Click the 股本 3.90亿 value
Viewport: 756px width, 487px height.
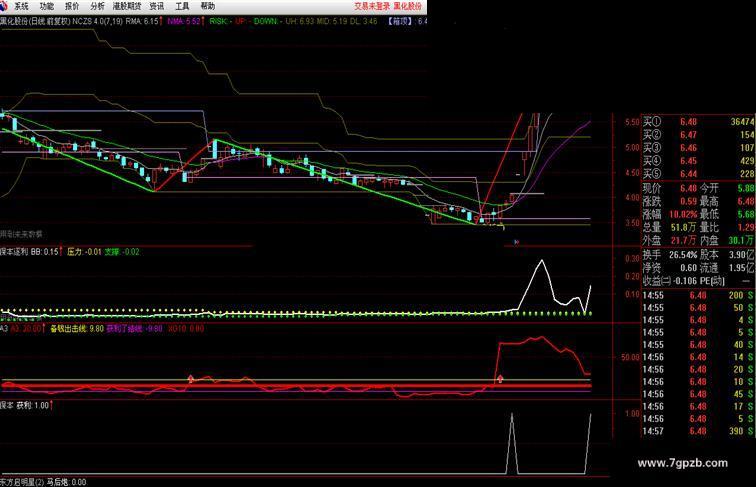pyautogui.click(x=742, y=255)
